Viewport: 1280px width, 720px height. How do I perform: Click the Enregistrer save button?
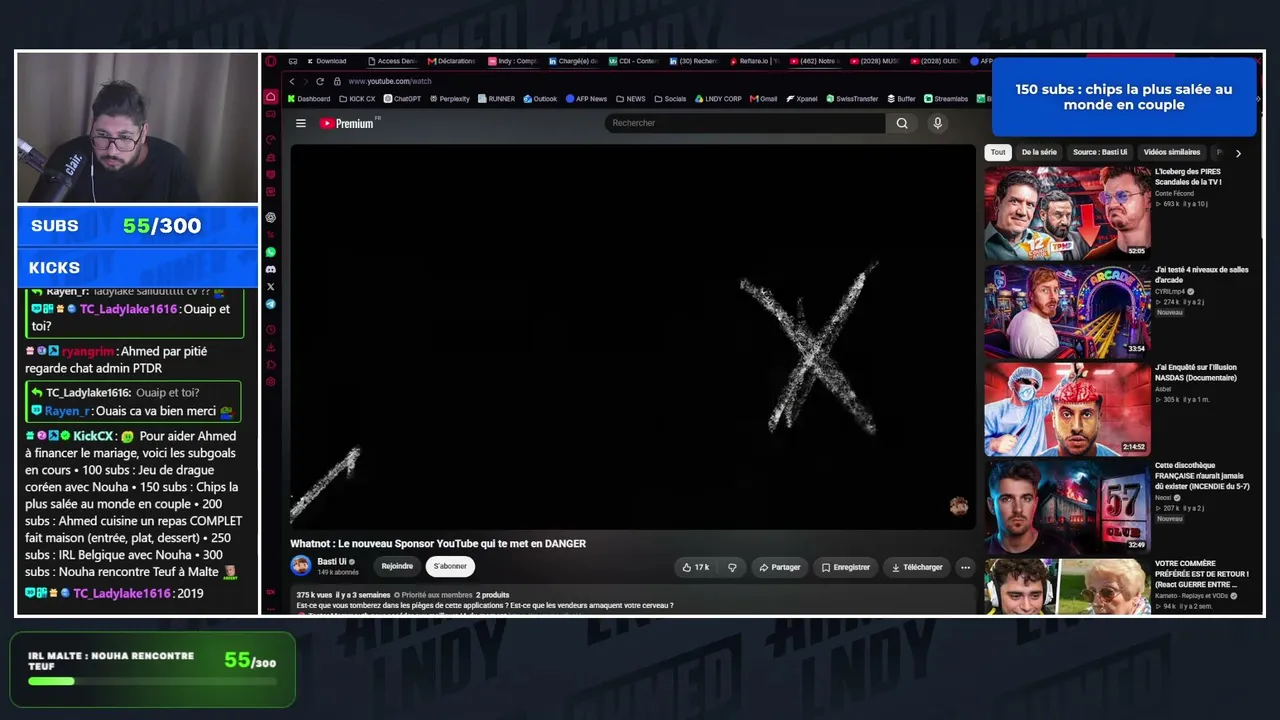(x=846, y=567)
